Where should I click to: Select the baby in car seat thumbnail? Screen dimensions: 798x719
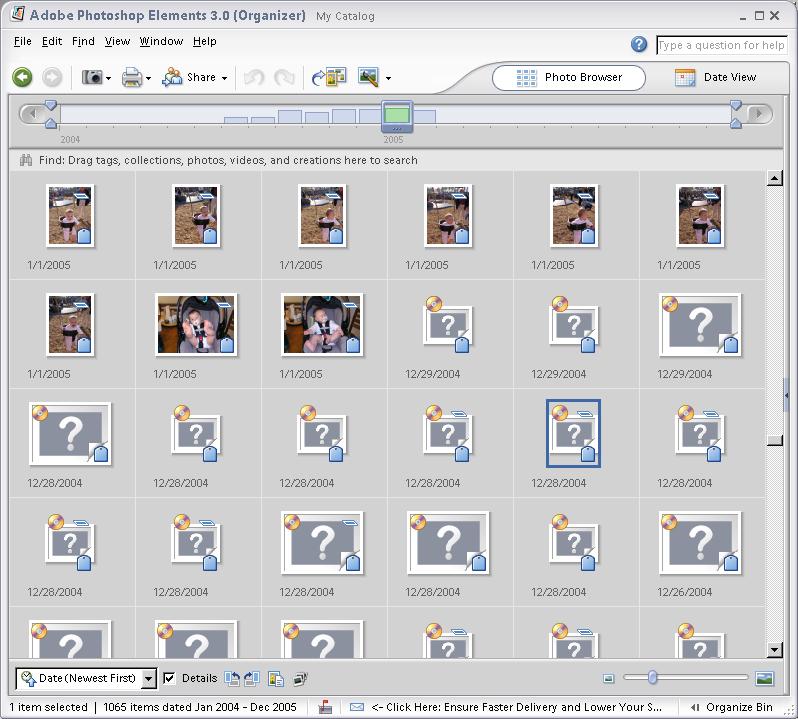(x=196, y=324)
